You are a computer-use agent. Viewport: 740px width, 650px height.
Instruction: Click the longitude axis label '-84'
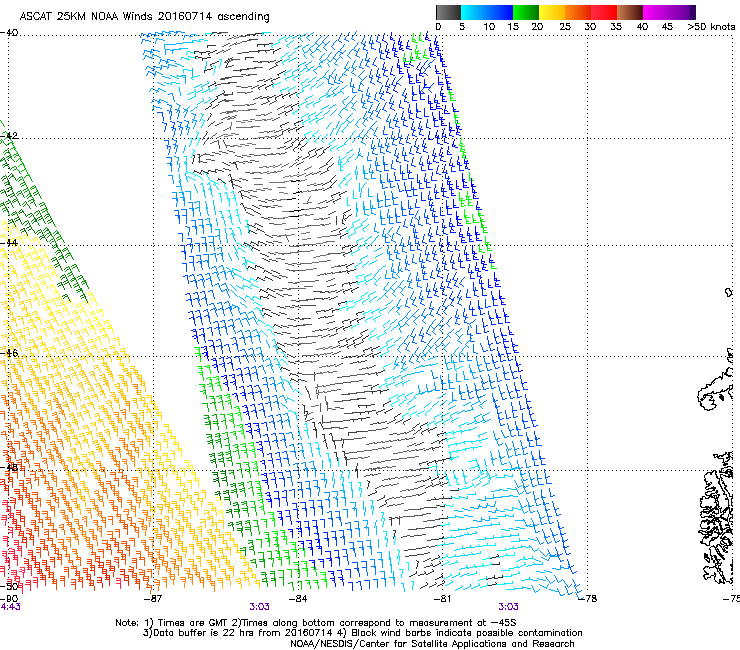(298, 599)
